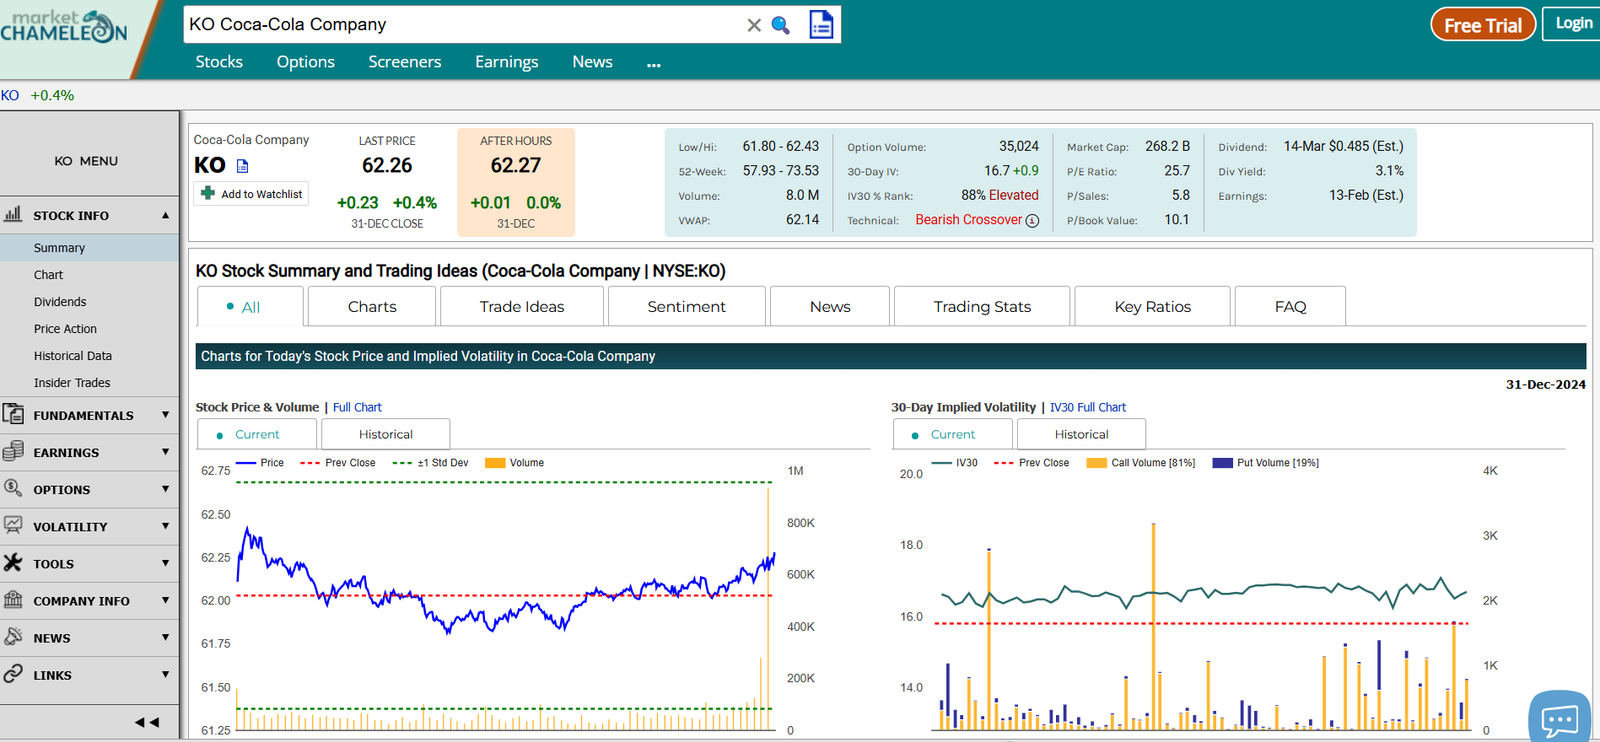
Task: Open the info icon beside Bearish Crossover
Action: pos(1033,221)
